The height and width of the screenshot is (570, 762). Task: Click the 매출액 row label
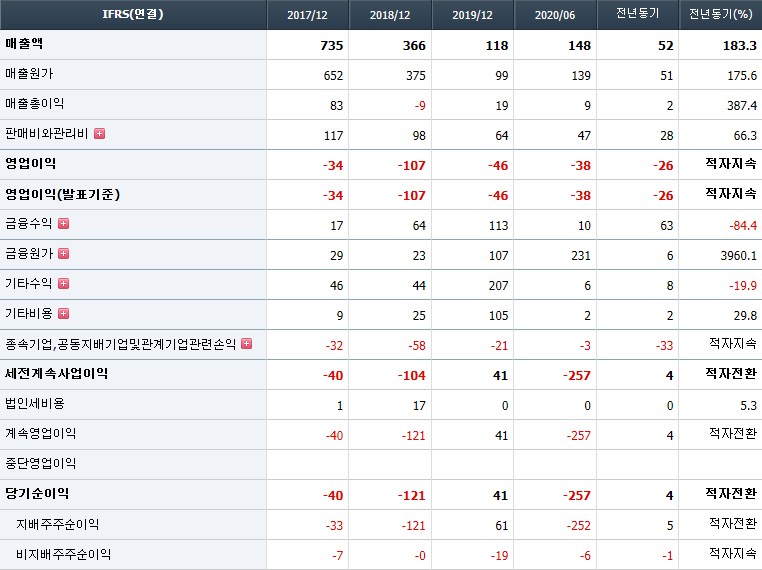click(24, 44)
